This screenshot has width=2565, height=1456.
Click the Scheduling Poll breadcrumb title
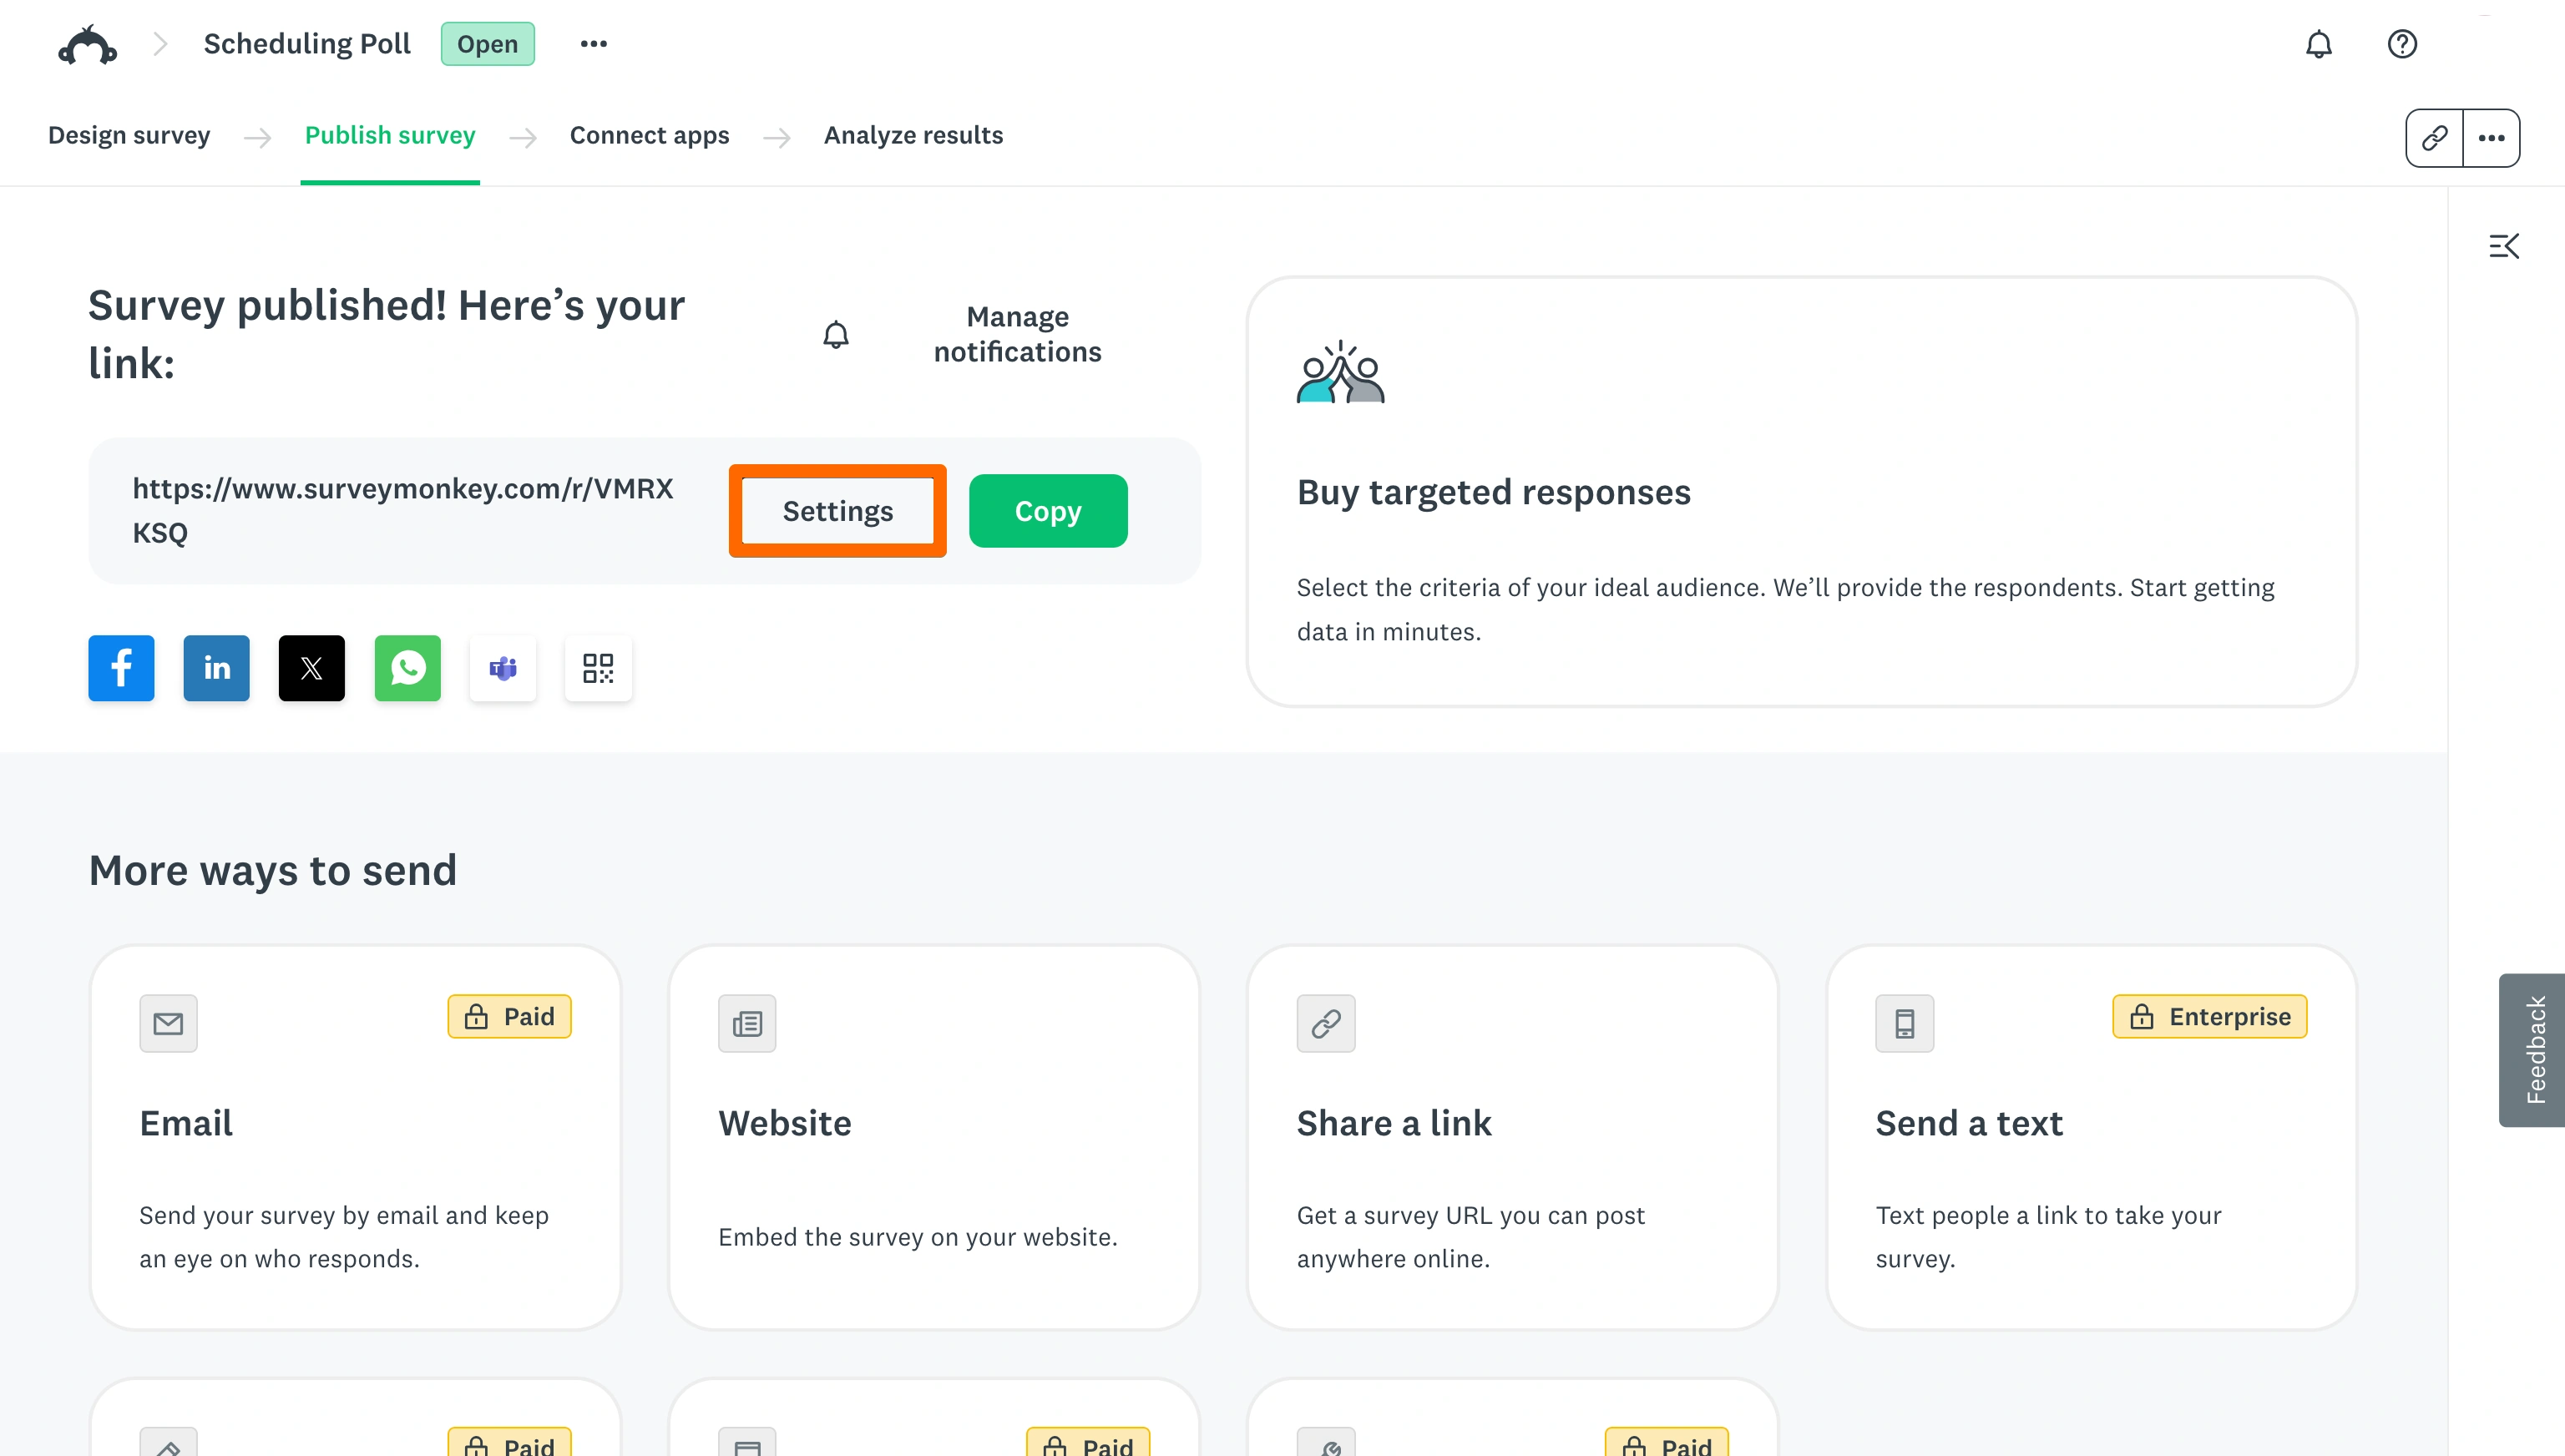click(307, 44)
